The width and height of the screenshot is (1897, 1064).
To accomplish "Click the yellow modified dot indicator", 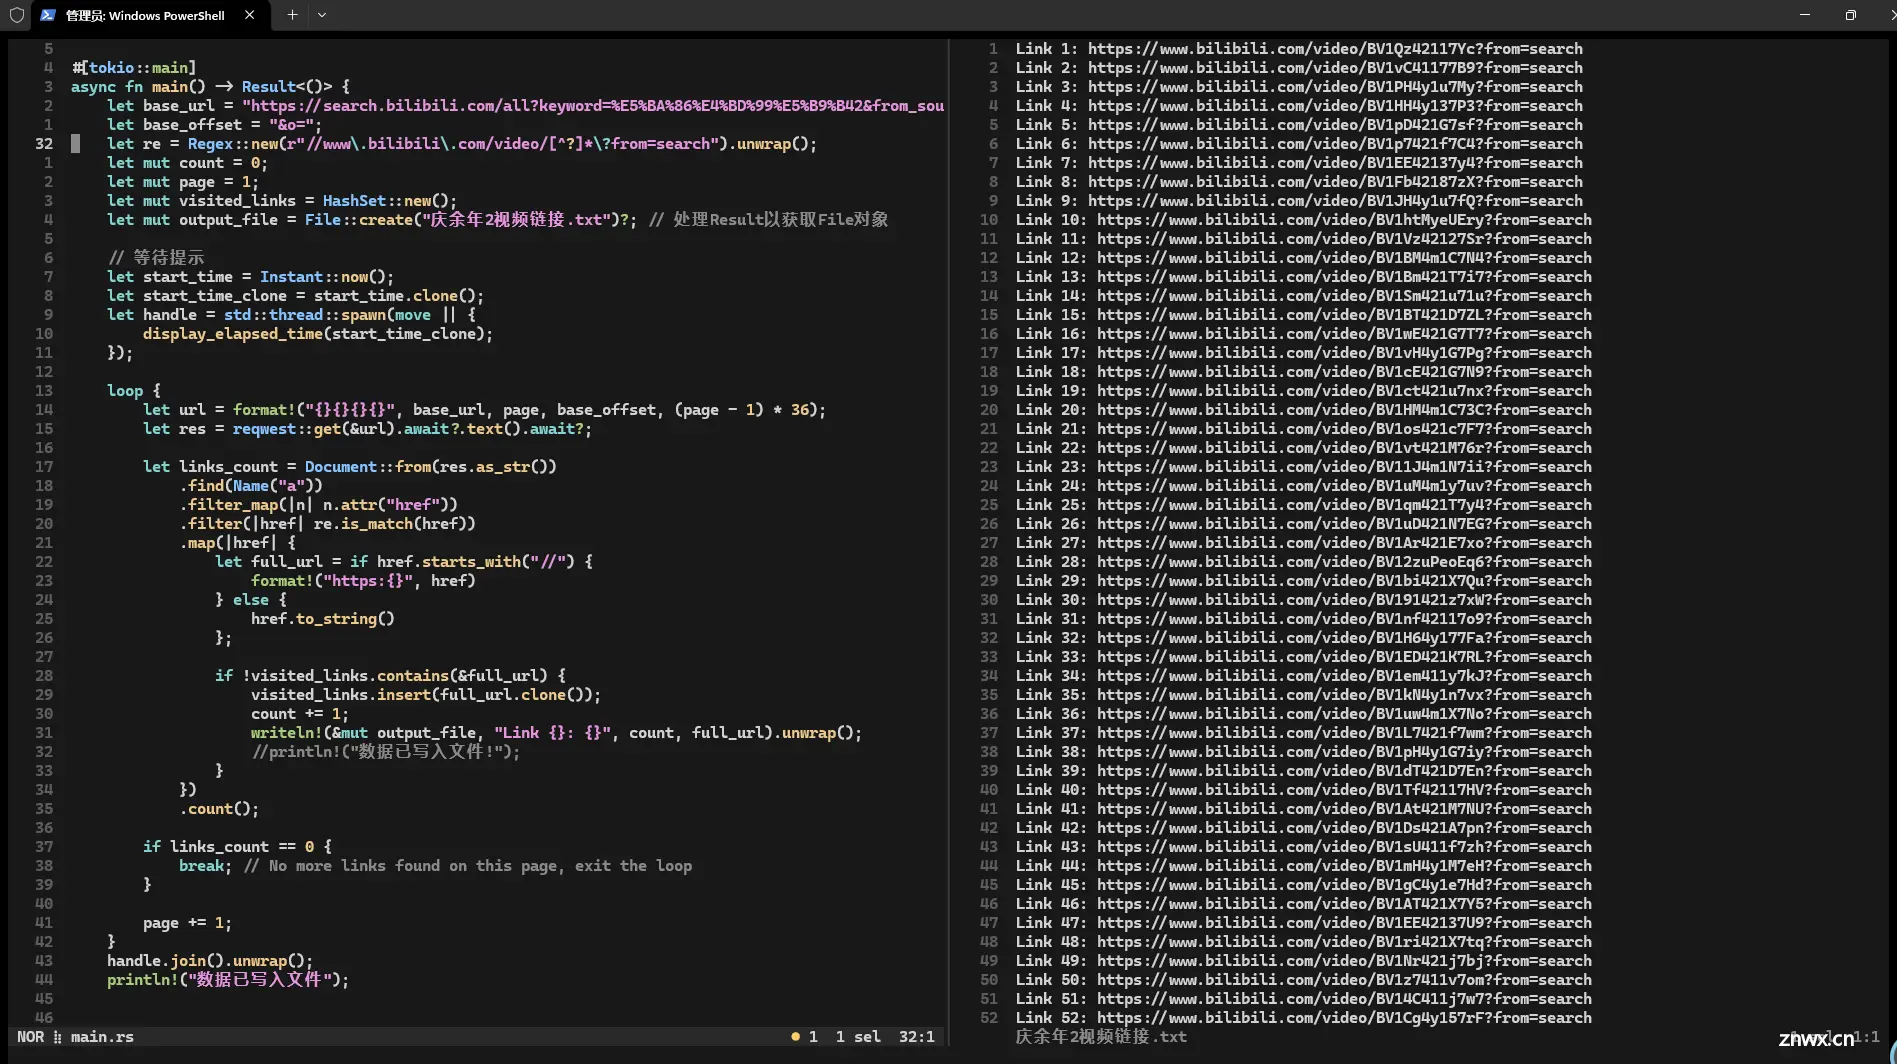I will coord(795,1037).
